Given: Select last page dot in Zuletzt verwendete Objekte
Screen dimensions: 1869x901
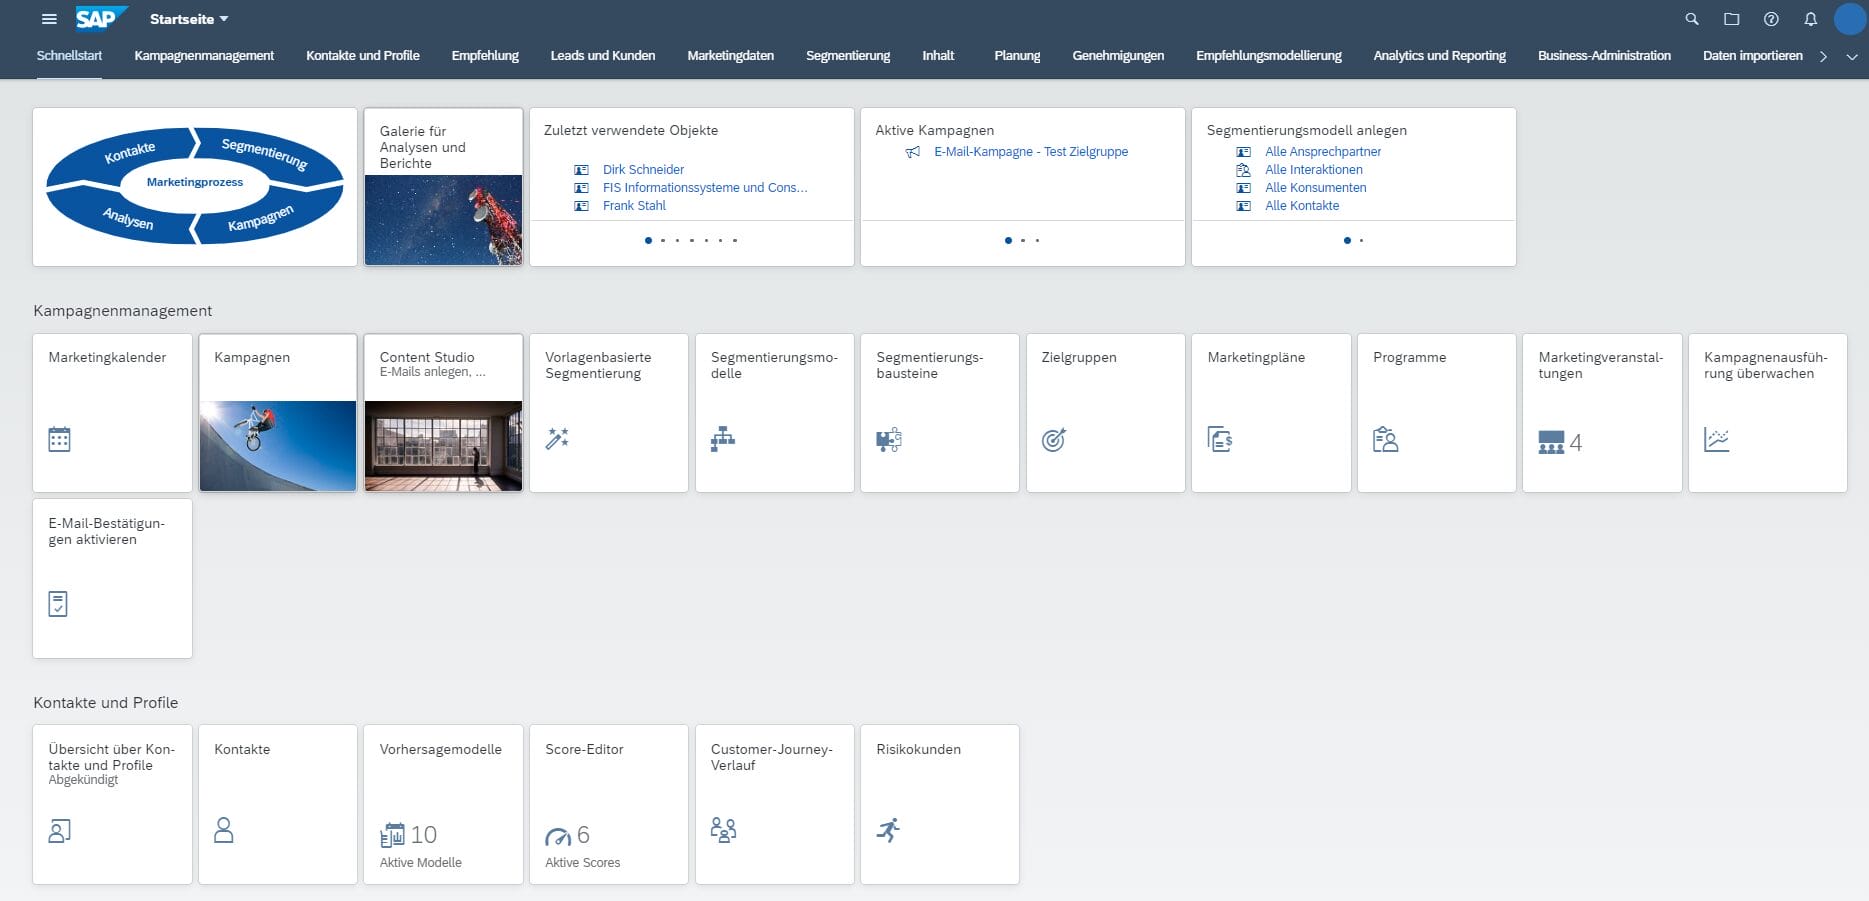Looking at the screenshot, I should [735, 240].
